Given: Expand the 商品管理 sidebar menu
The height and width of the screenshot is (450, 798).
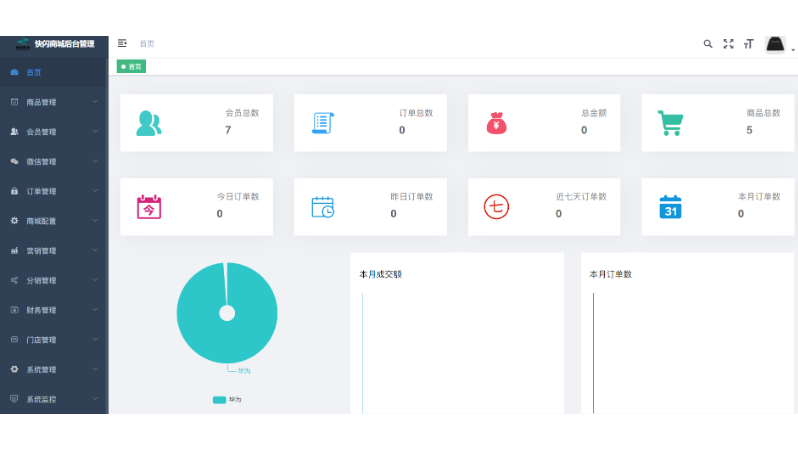Looking at the screenshot, I should [x=54, y=102].
